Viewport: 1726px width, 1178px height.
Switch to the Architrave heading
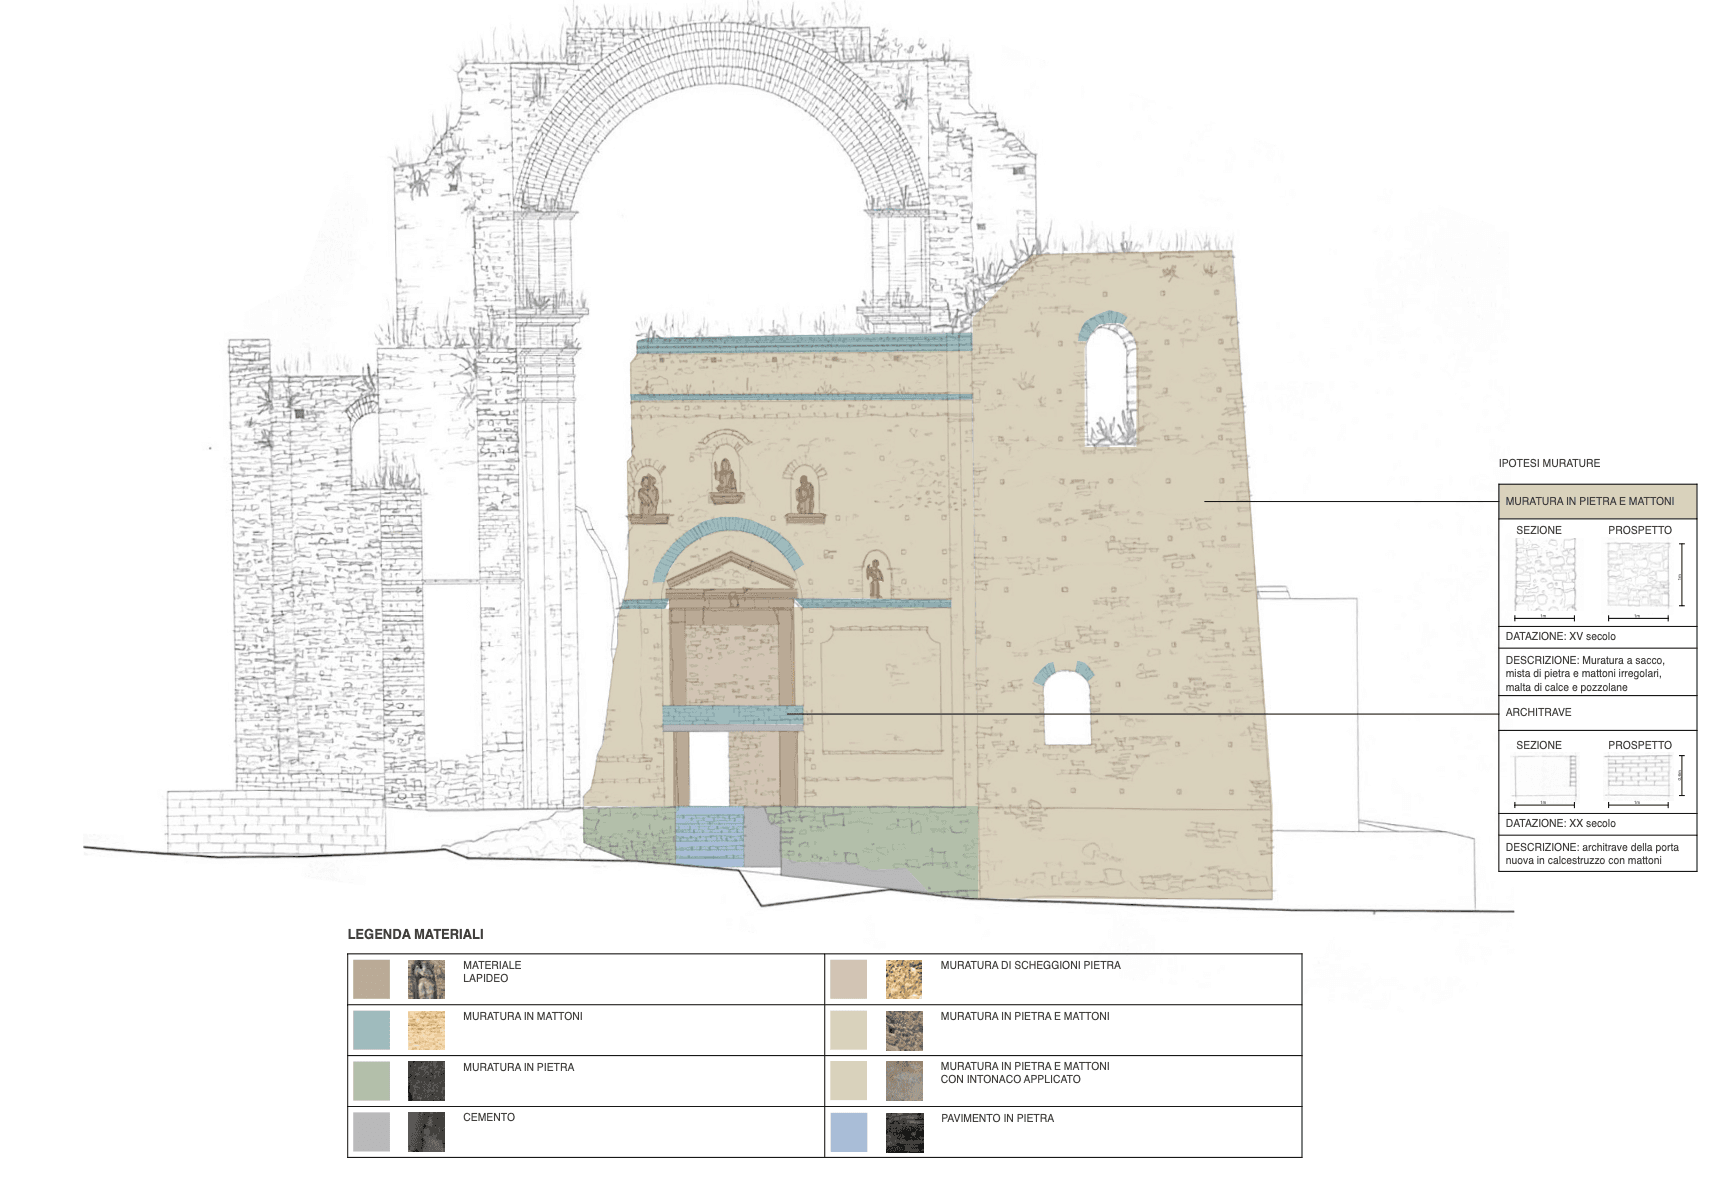tap(1540, 713)
